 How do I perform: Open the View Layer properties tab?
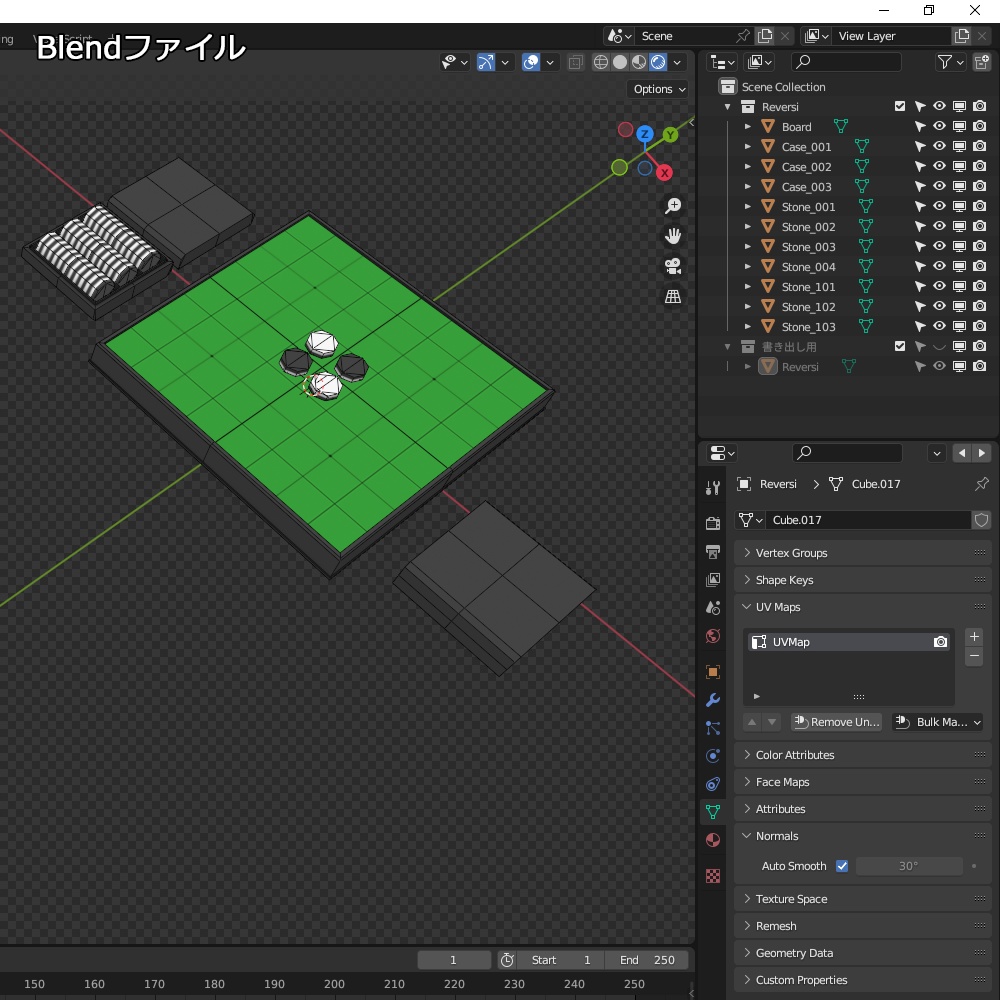(x=712, y=580)
